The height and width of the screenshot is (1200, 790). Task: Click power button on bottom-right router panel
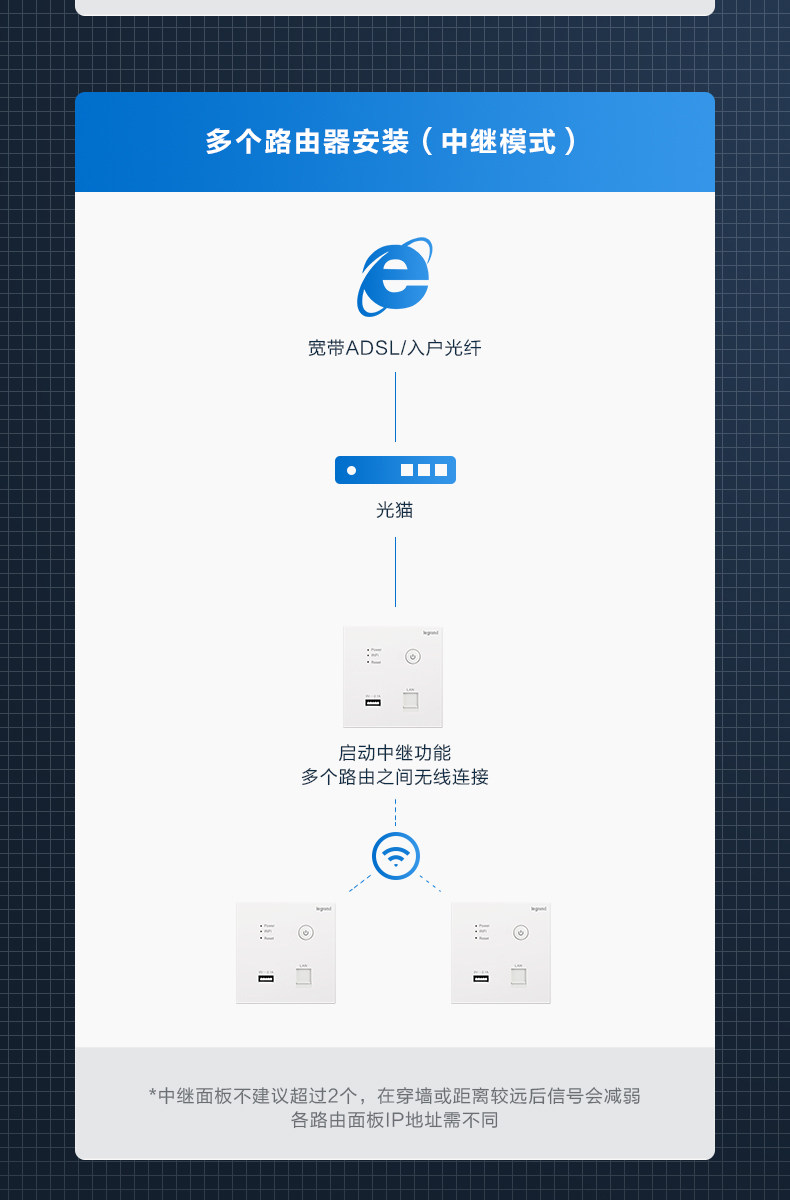tap(520, 933)
